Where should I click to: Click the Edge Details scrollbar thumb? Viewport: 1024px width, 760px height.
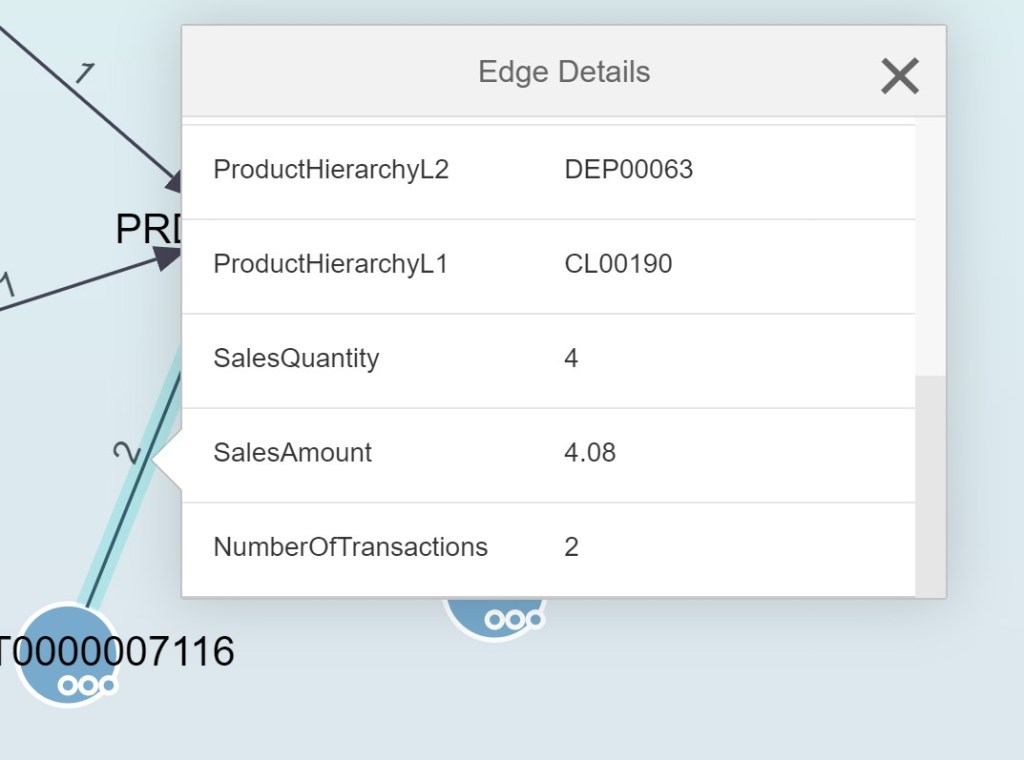point(930,485)
